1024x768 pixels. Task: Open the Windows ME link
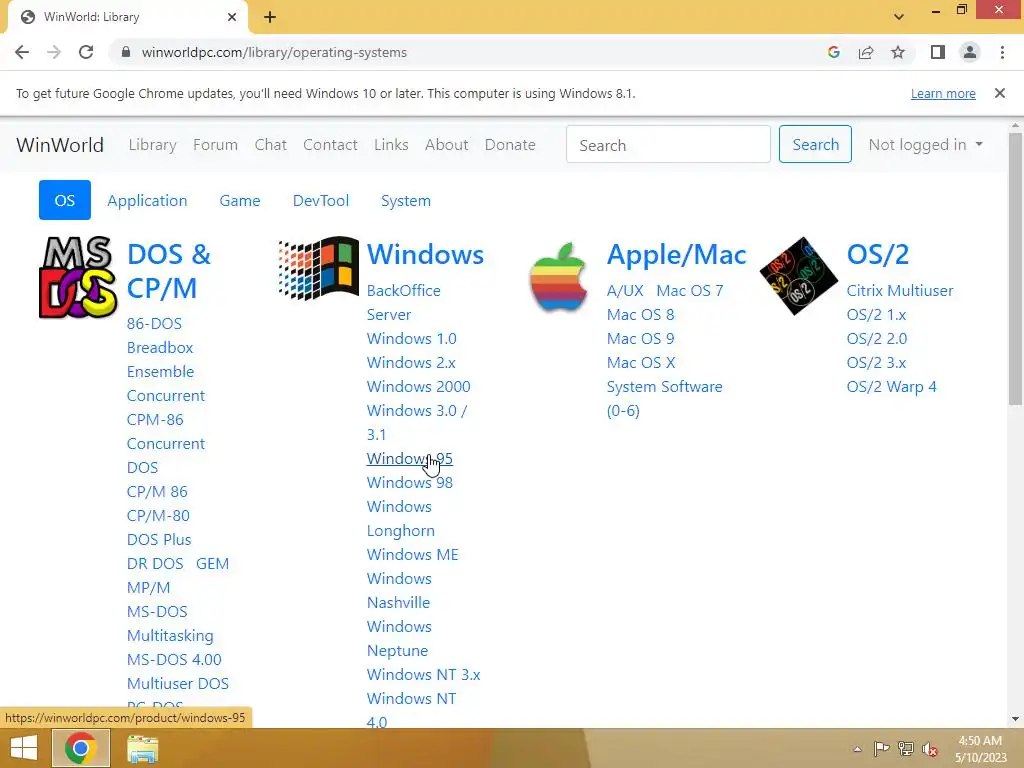[x=413, y=554]
